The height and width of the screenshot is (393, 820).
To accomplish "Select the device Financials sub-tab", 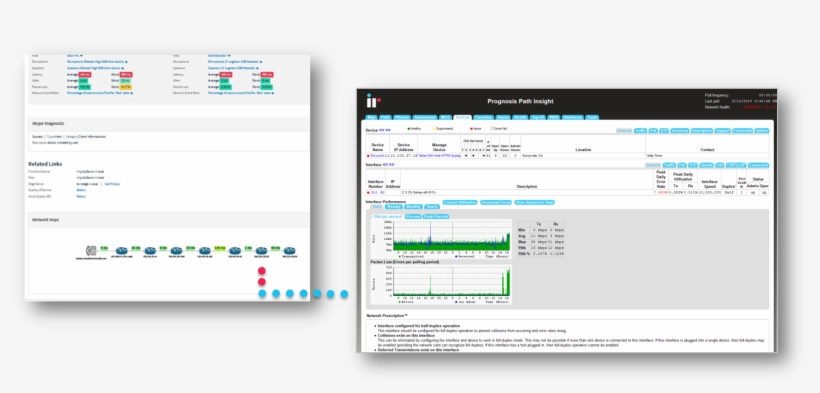I will 743,130.
